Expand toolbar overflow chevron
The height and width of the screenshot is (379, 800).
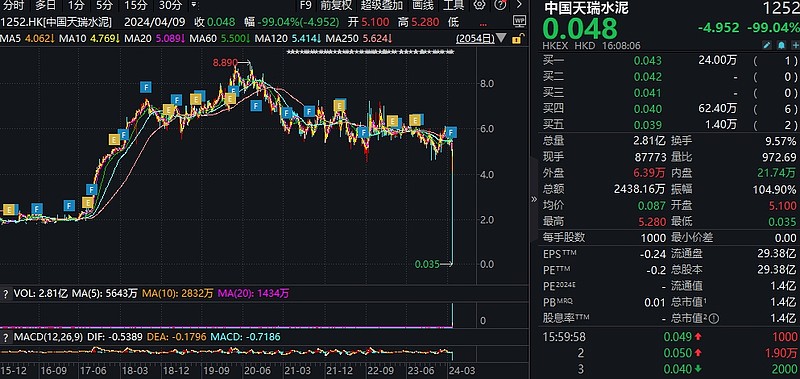tap(519, 6)
